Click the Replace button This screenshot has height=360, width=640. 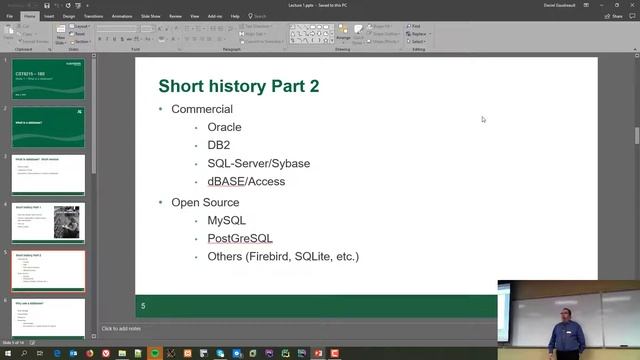(418, 34)
